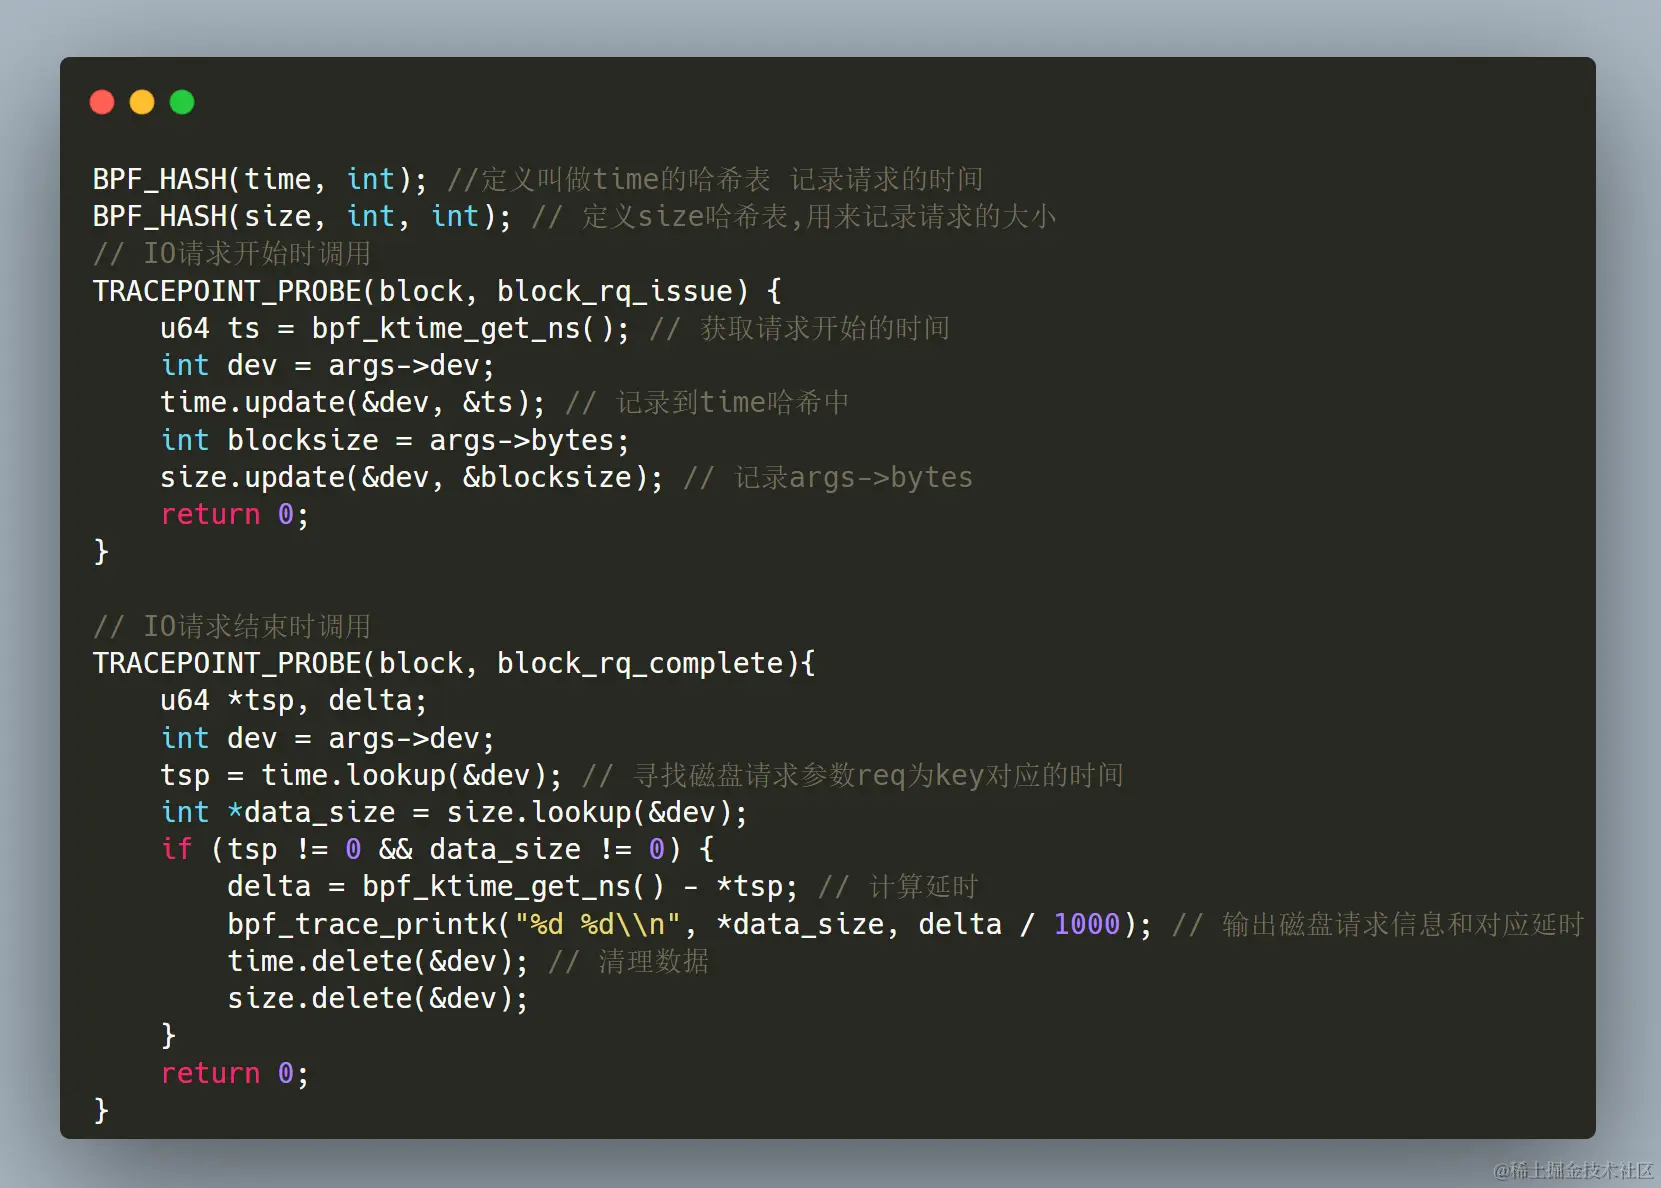Click the comment '//定义叫做time的哈希表 记录请求的时间'
Viewport: 1661px width, 1188px height.
click(715, 179)
